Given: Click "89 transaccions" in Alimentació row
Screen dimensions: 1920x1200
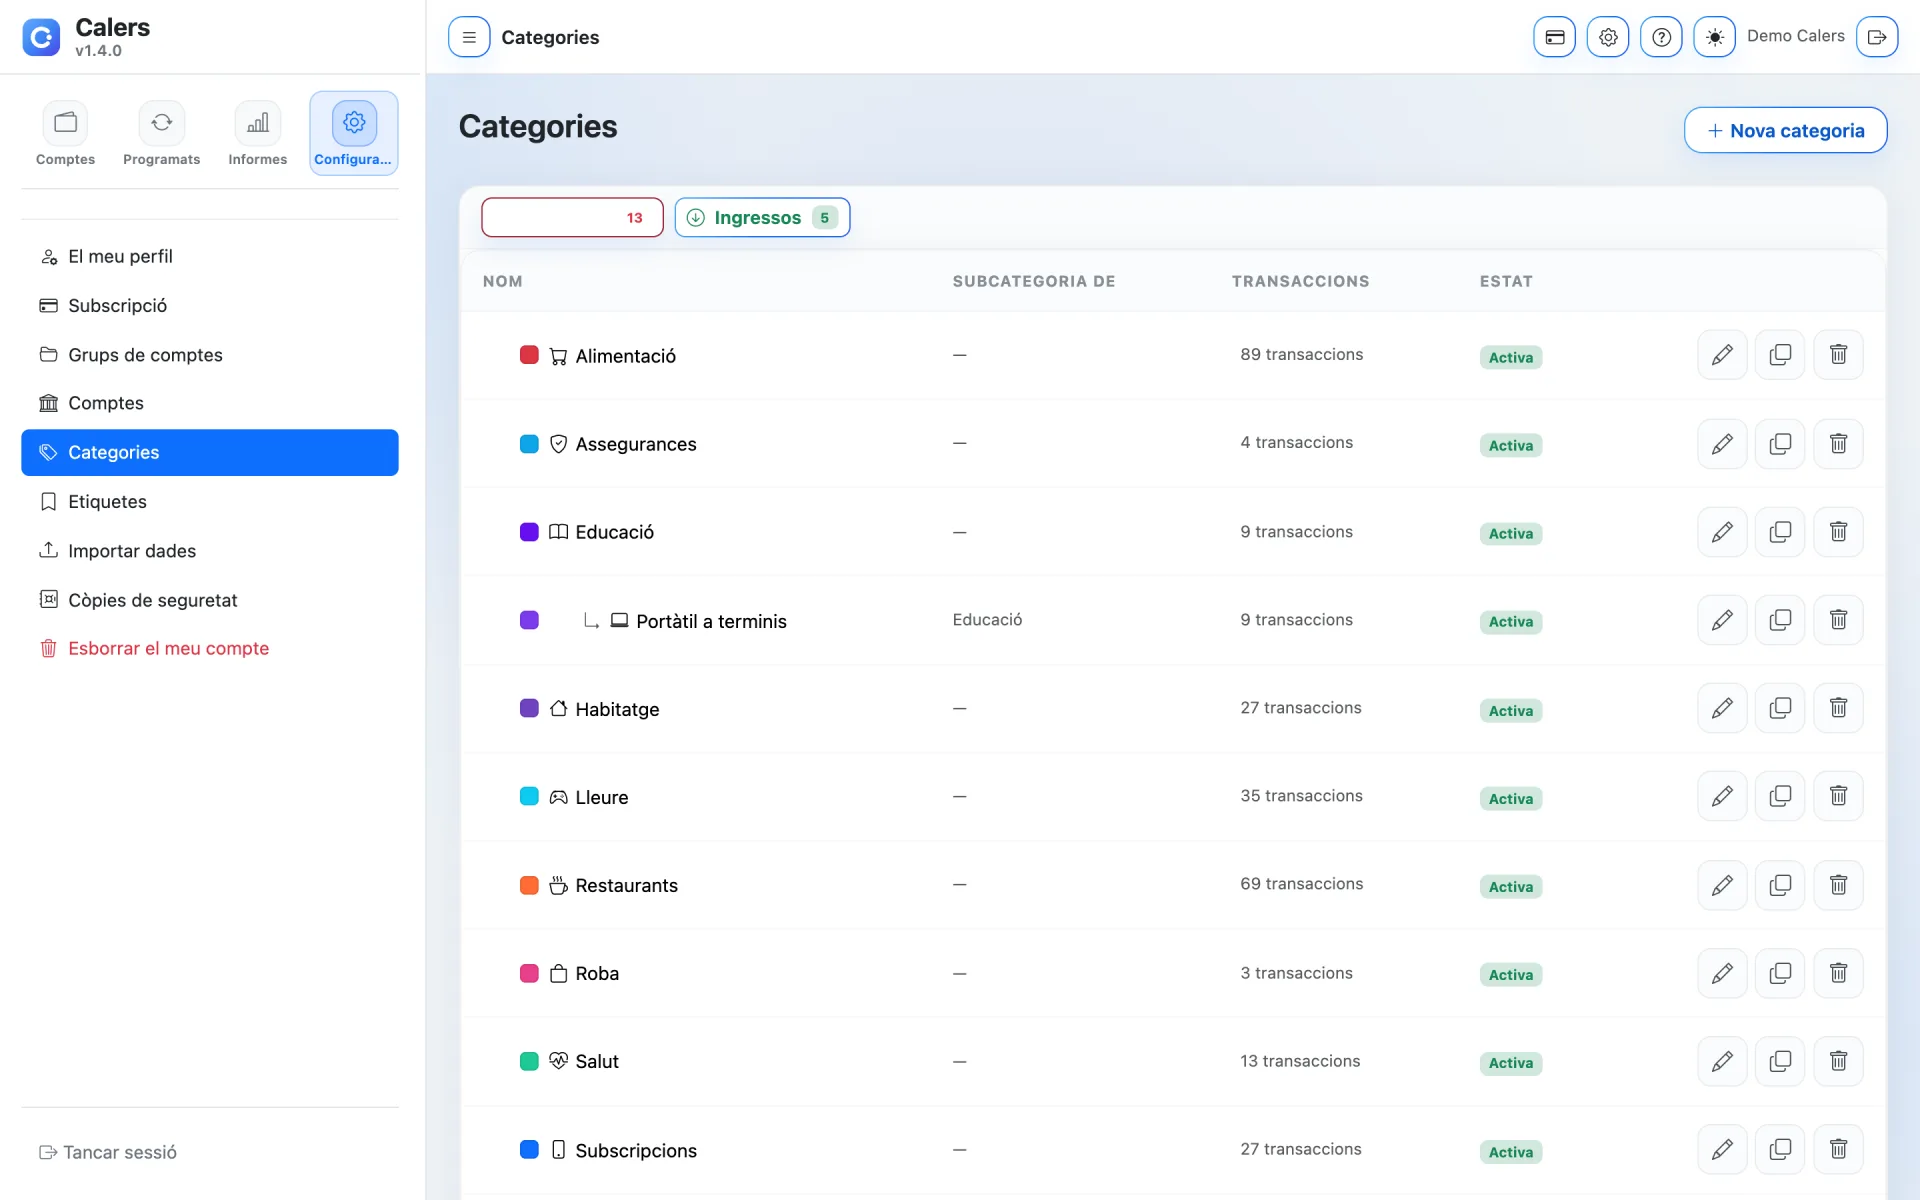Looking at the screenshot, I should [1301, 354].
